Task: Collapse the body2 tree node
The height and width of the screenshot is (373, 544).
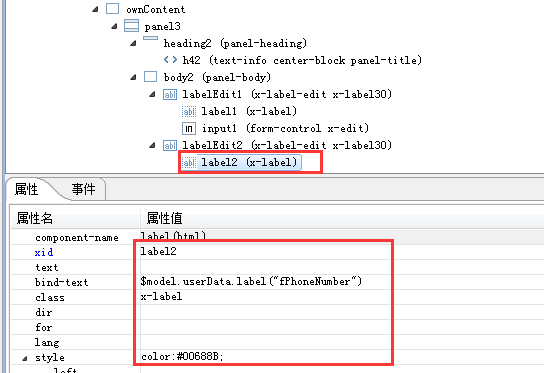Action: click(134, 77)
